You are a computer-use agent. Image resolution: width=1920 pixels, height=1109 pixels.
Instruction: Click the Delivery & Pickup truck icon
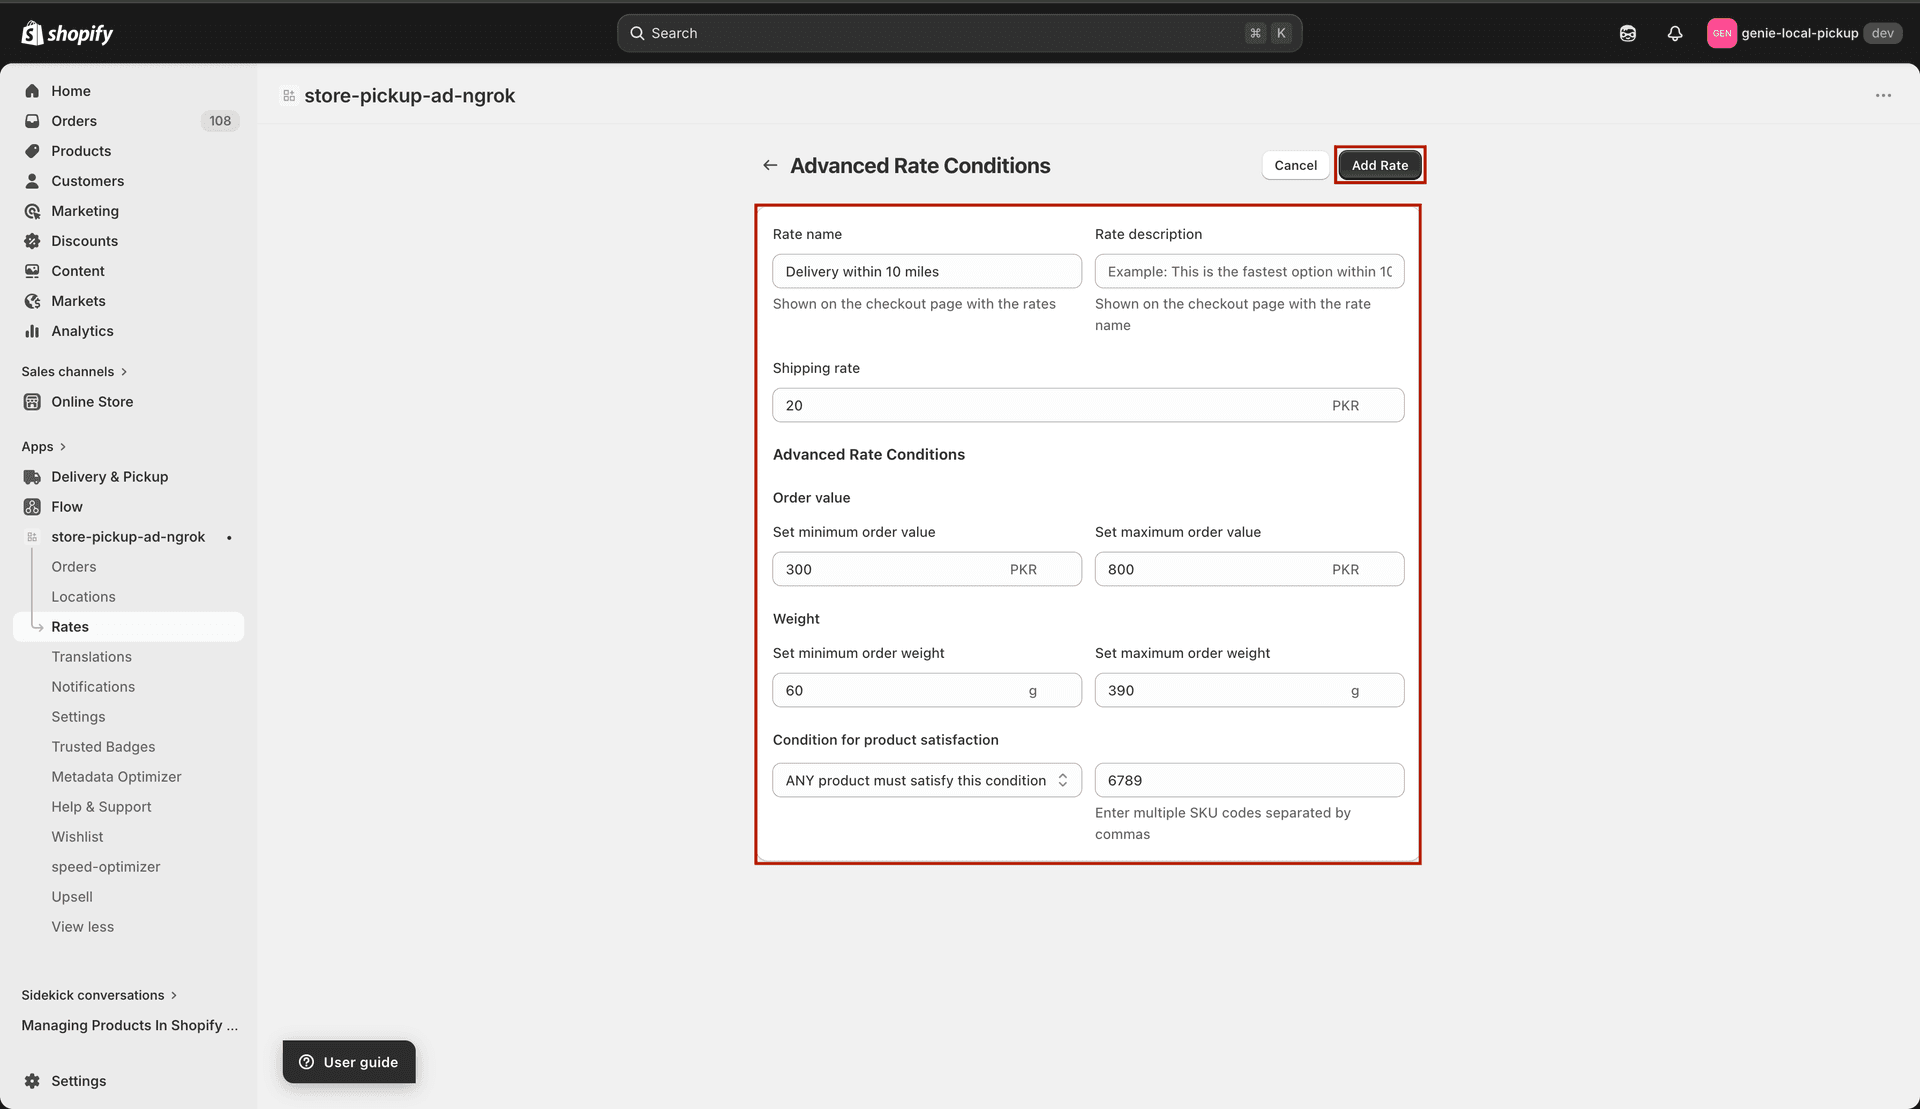point(32,477)
